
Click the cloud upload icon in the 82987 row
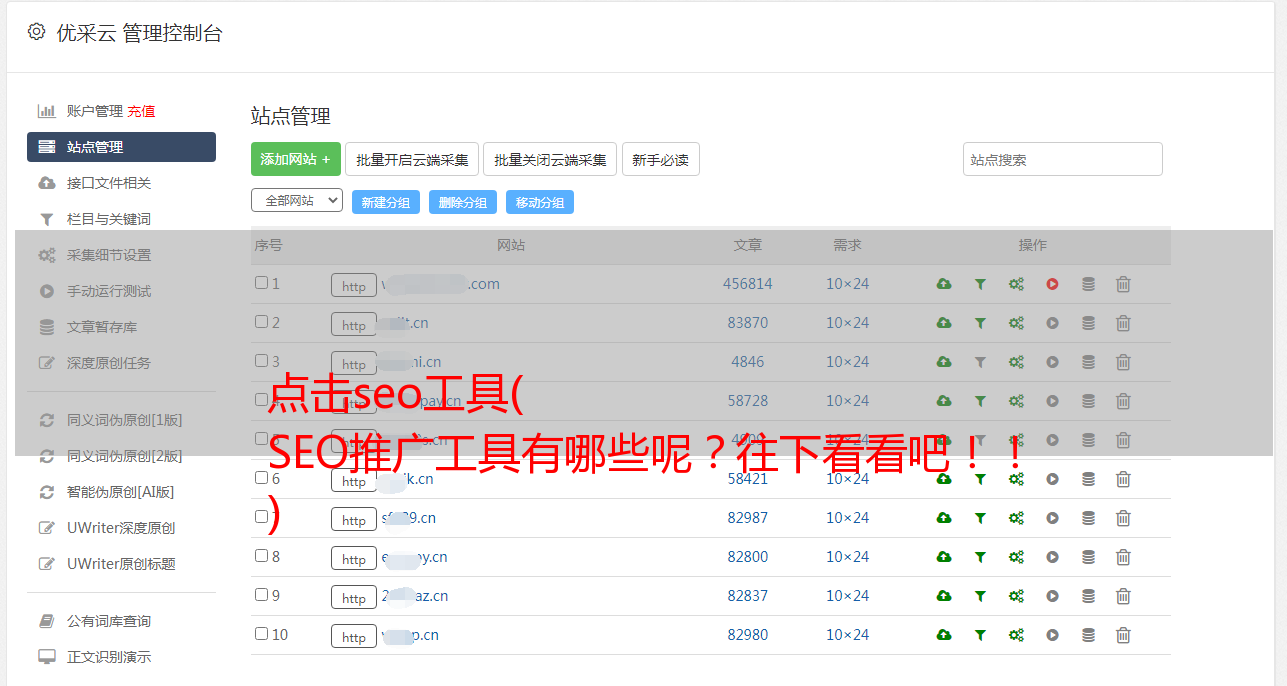(944, 518)
